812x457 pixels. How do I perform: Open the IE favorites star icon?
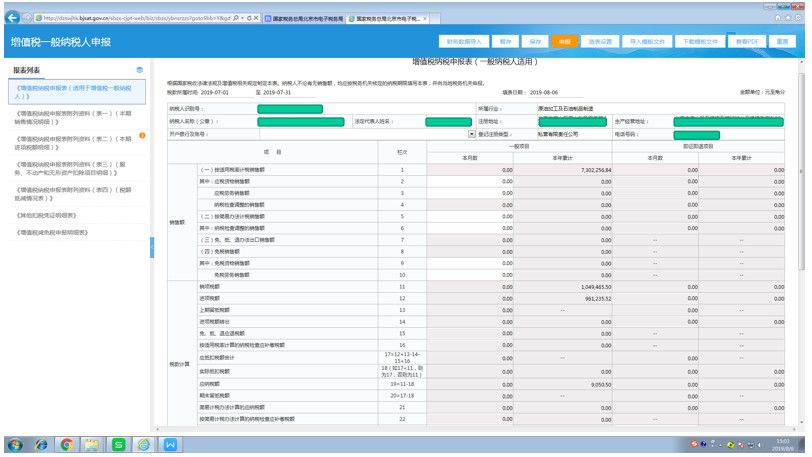[788, 18]
